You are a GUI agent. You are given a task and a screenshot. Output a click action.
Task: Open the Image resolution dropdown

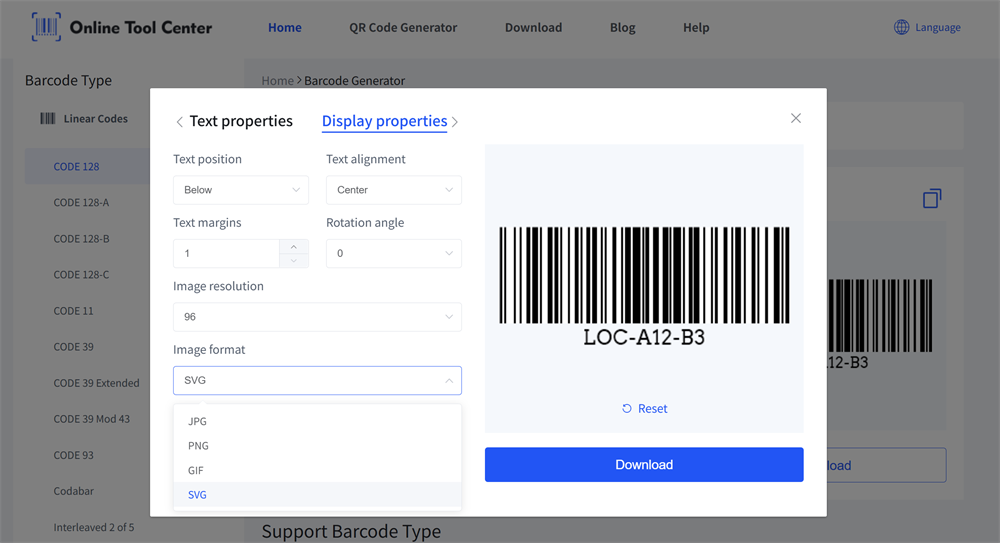[x=317, y=317]
